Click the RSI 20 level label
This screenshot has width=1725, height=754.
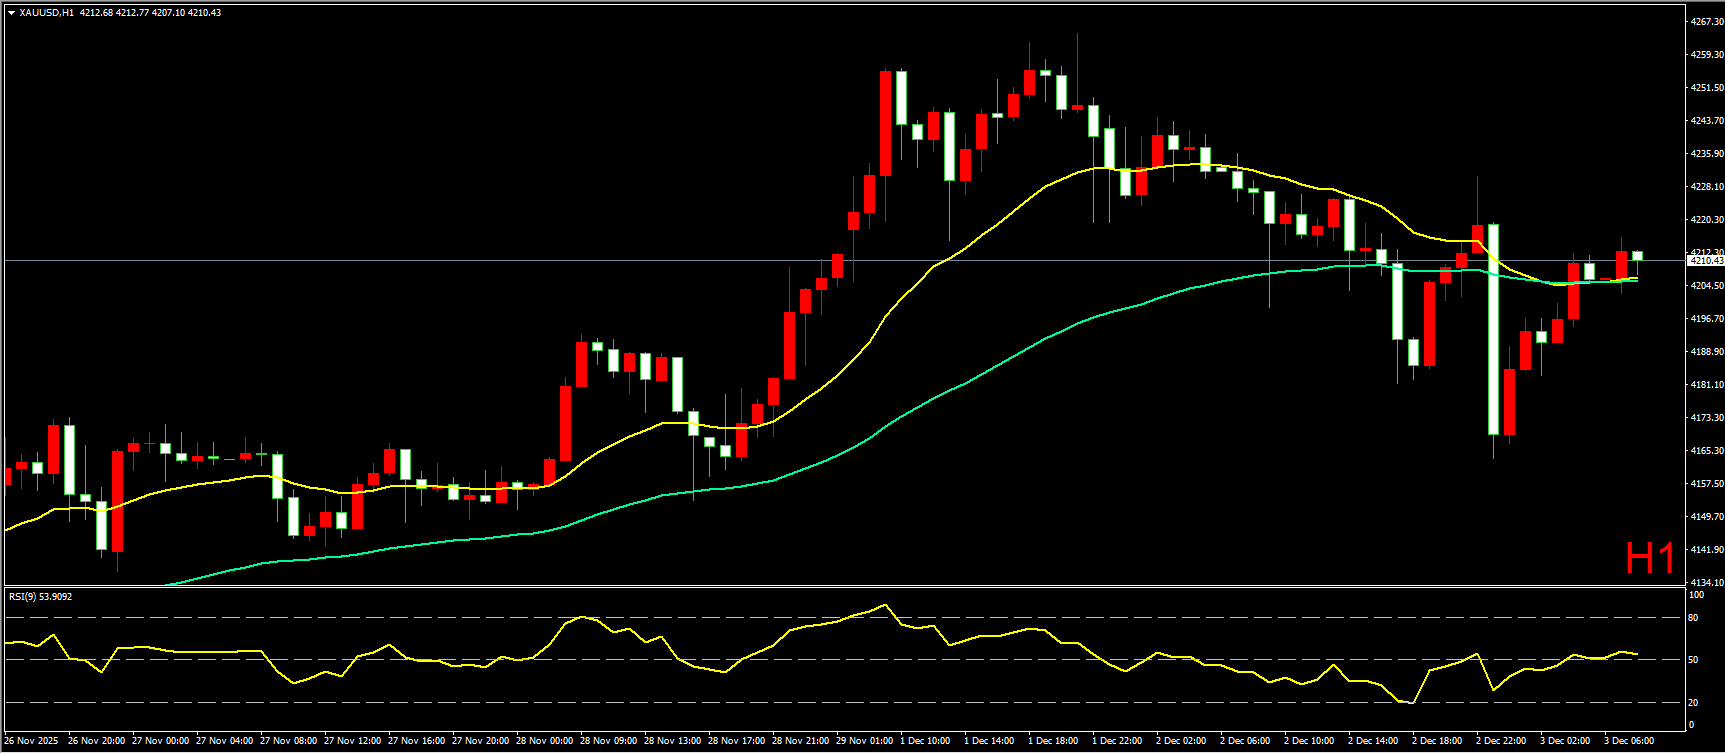pos(1693,702)
